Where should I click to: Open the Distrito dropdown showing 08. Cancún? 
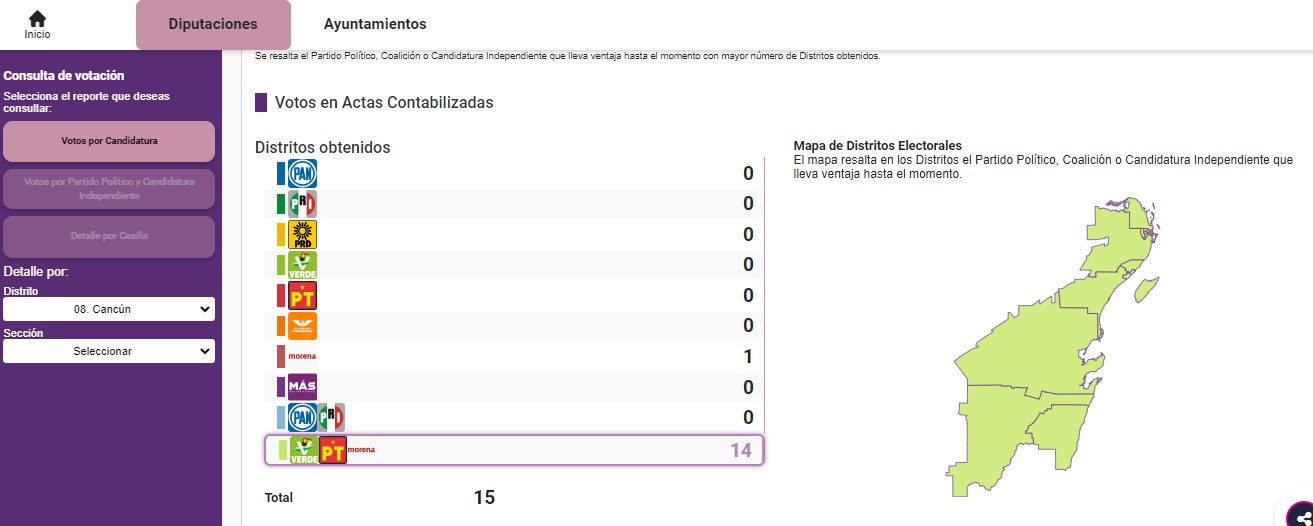point(108,309)
